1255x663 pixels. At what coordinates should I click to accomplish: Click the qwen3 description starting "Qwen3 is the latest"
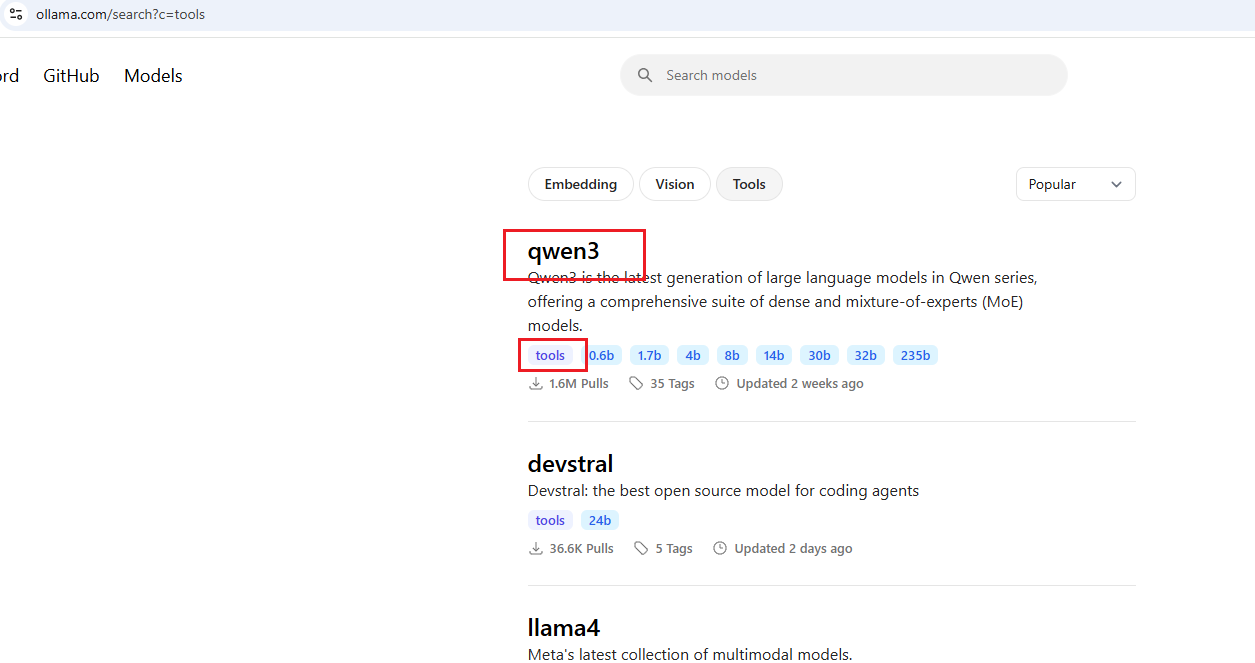click(783, 301)
